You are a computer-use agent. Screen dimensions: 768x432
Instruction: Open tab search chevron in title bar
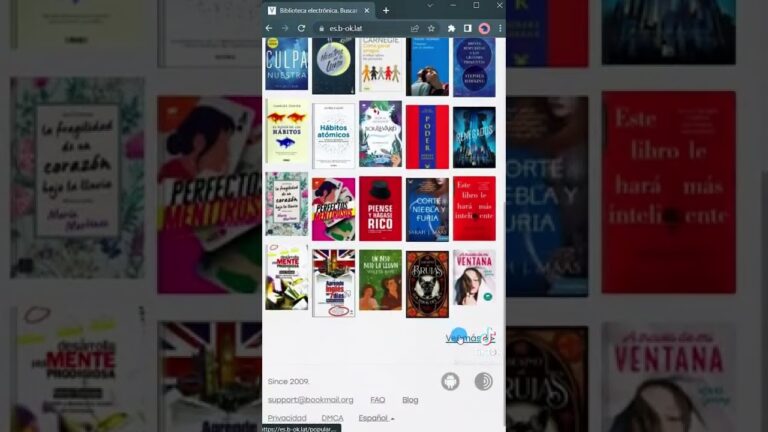[x=430, y=5]
